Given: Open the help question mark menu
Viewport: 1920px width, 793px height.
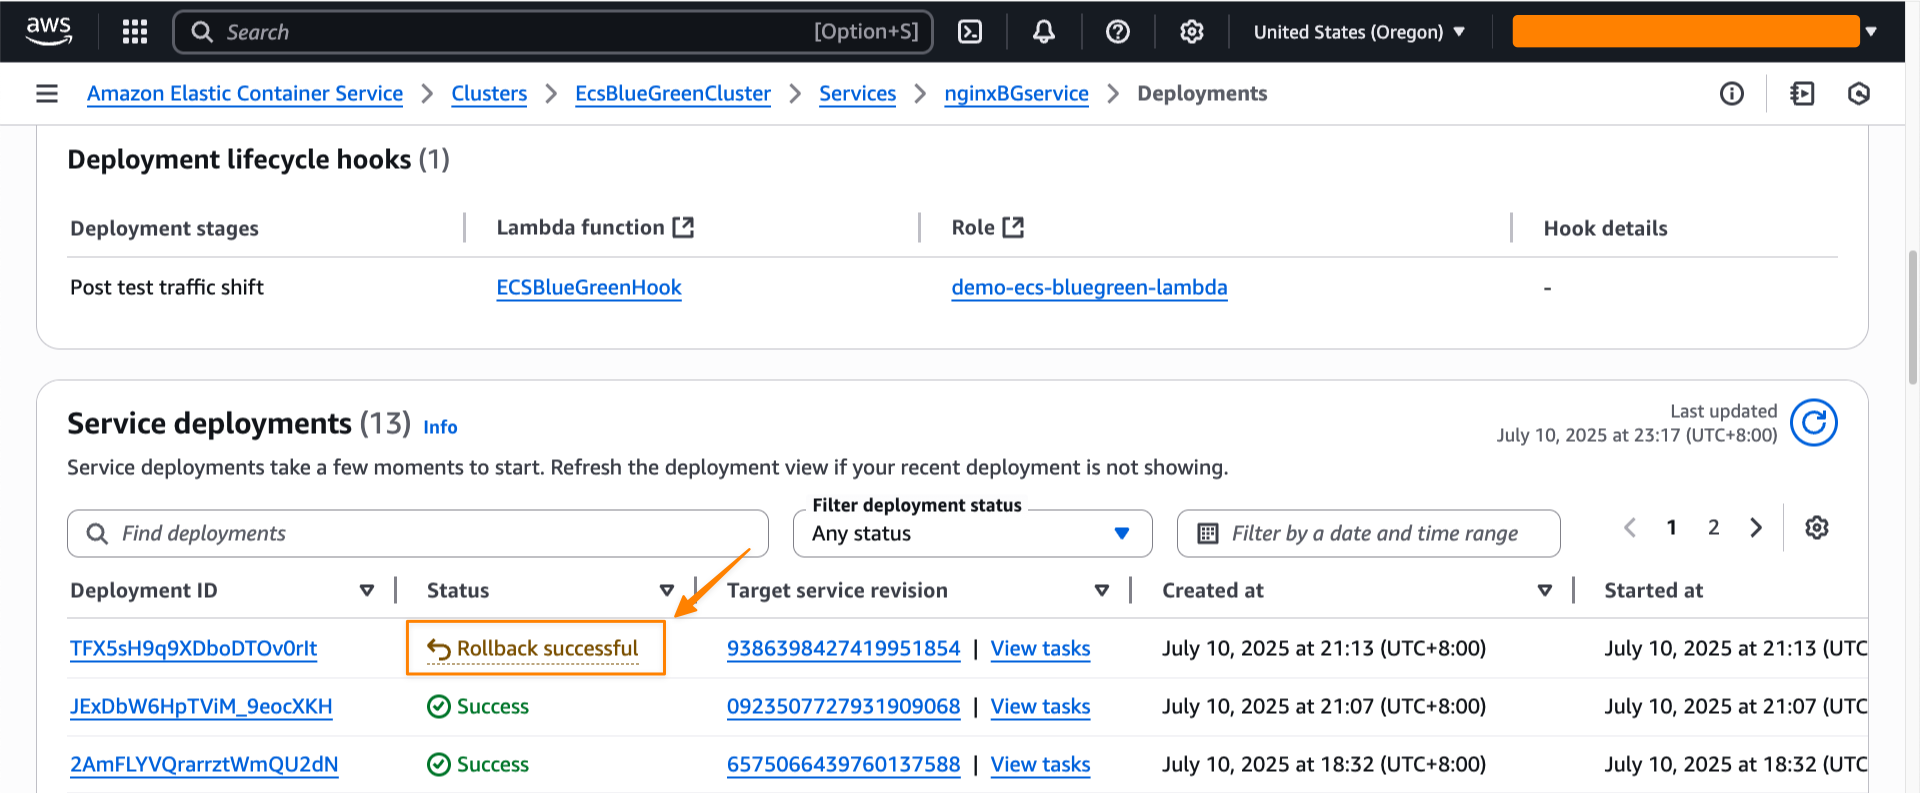Looking at the screenshot, I should [x=1118, y=32].
